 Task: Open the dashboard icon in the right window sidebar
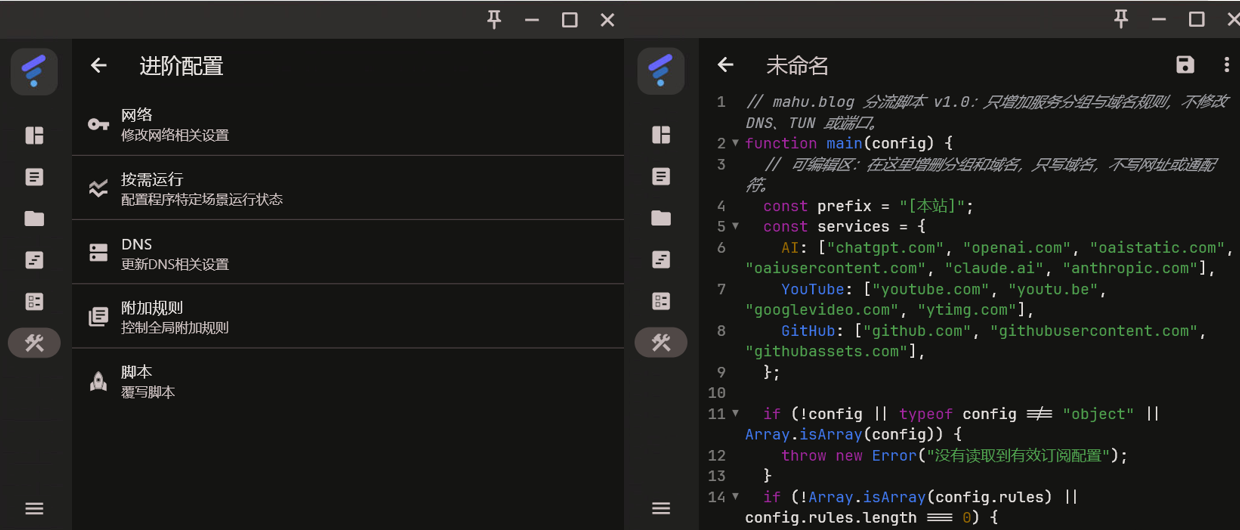(x=661, y=135)
